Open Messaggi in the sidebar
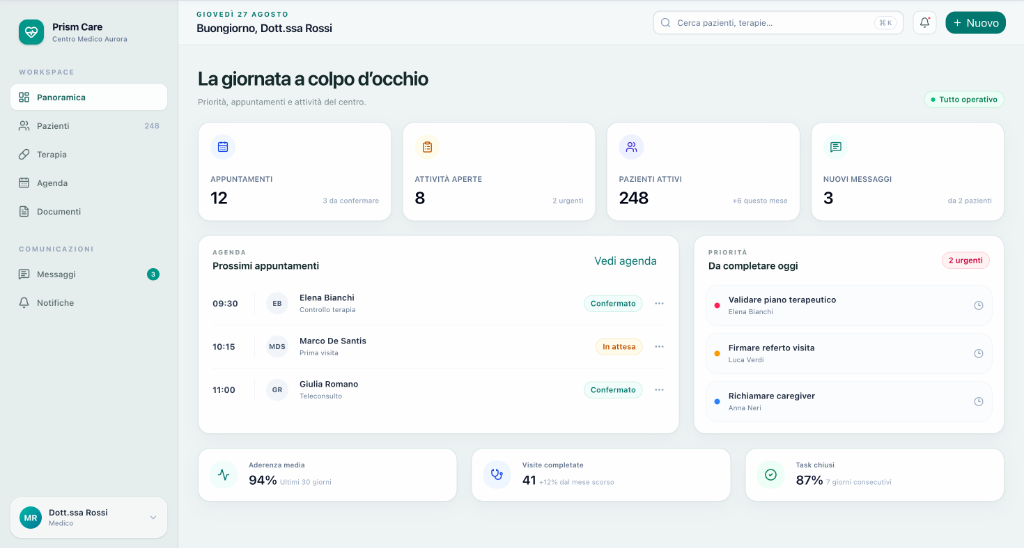Image resolution: width=1024 pixels, height=548 pixels. point(89,274)
